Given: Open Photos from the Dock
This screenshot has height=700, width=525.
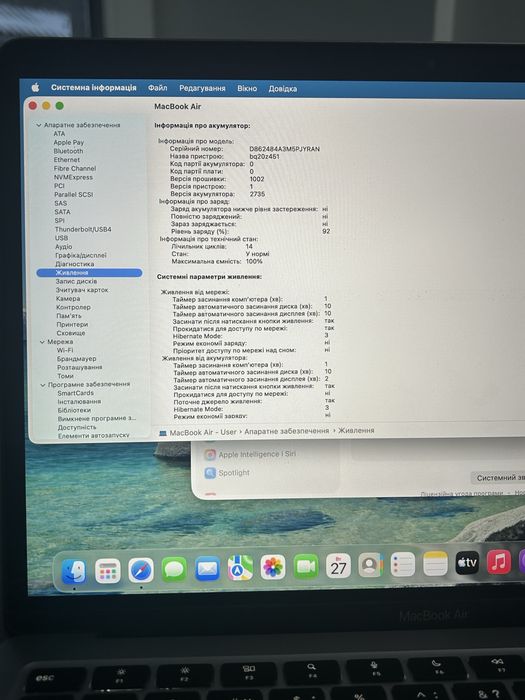Looking at the screenshot, I should coord(273,567).
